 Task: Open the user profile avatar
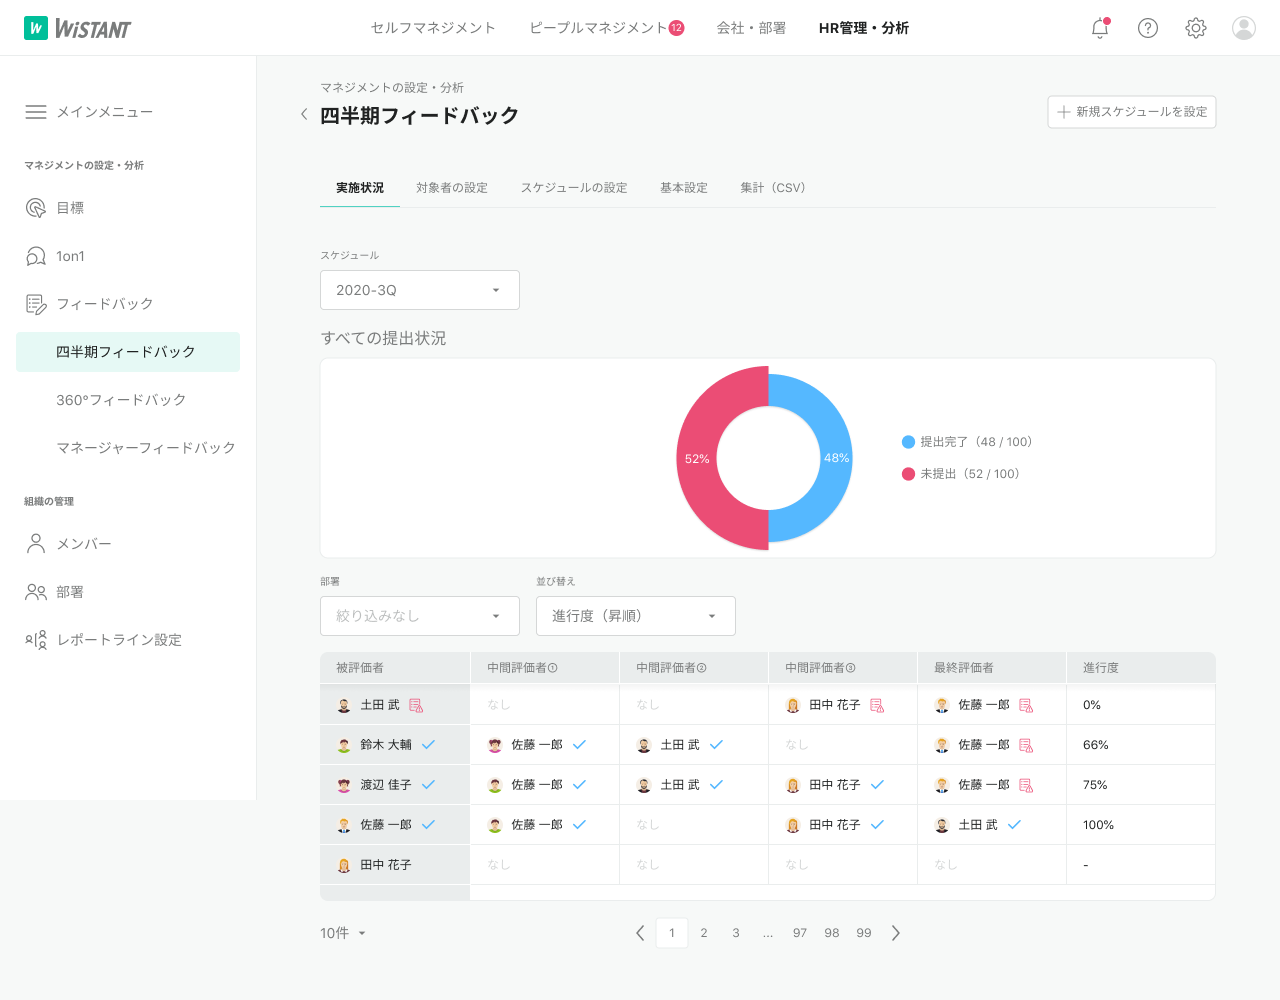pos(1244,28)
